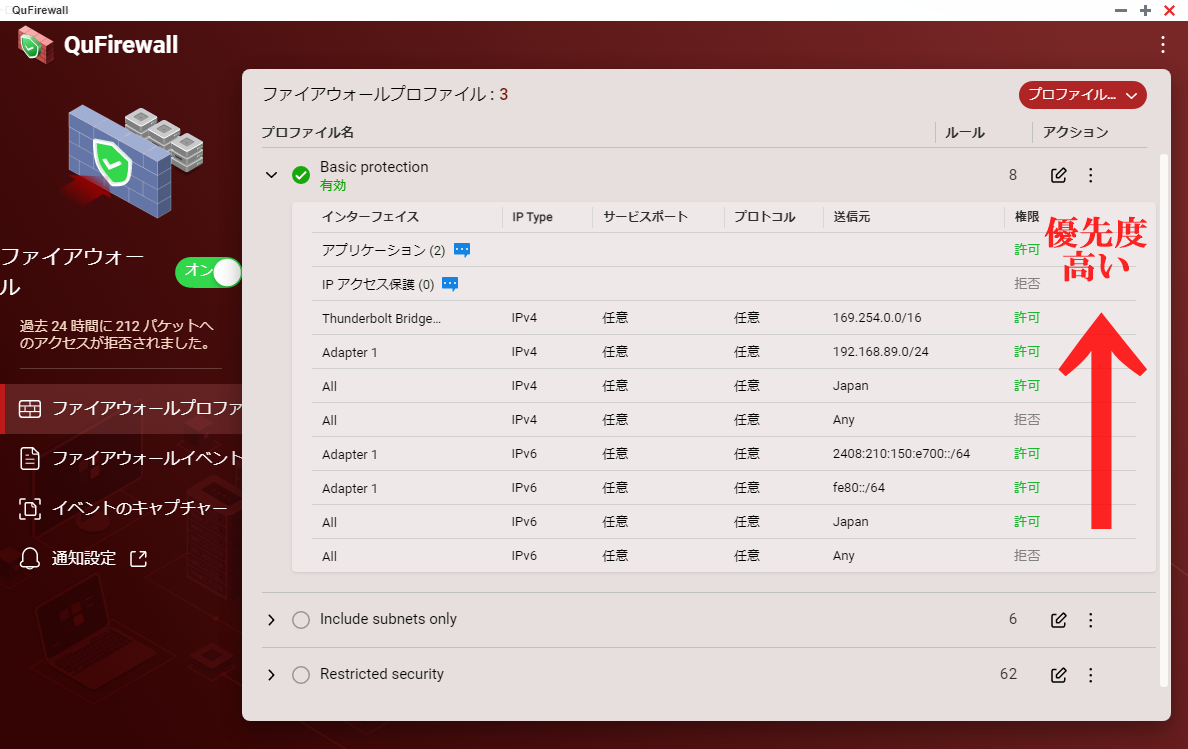The image size is (1188, 749).
Task: Click the Restricted security profile name
Action: (x=381, y=673)
